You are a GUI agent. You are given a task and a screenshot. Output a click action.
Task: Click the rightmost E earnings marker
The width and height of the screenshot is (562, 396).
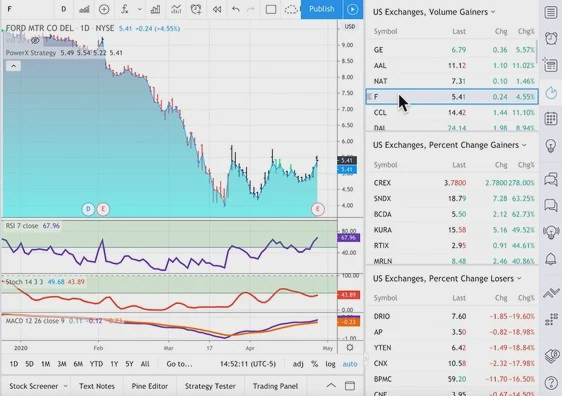318,209
